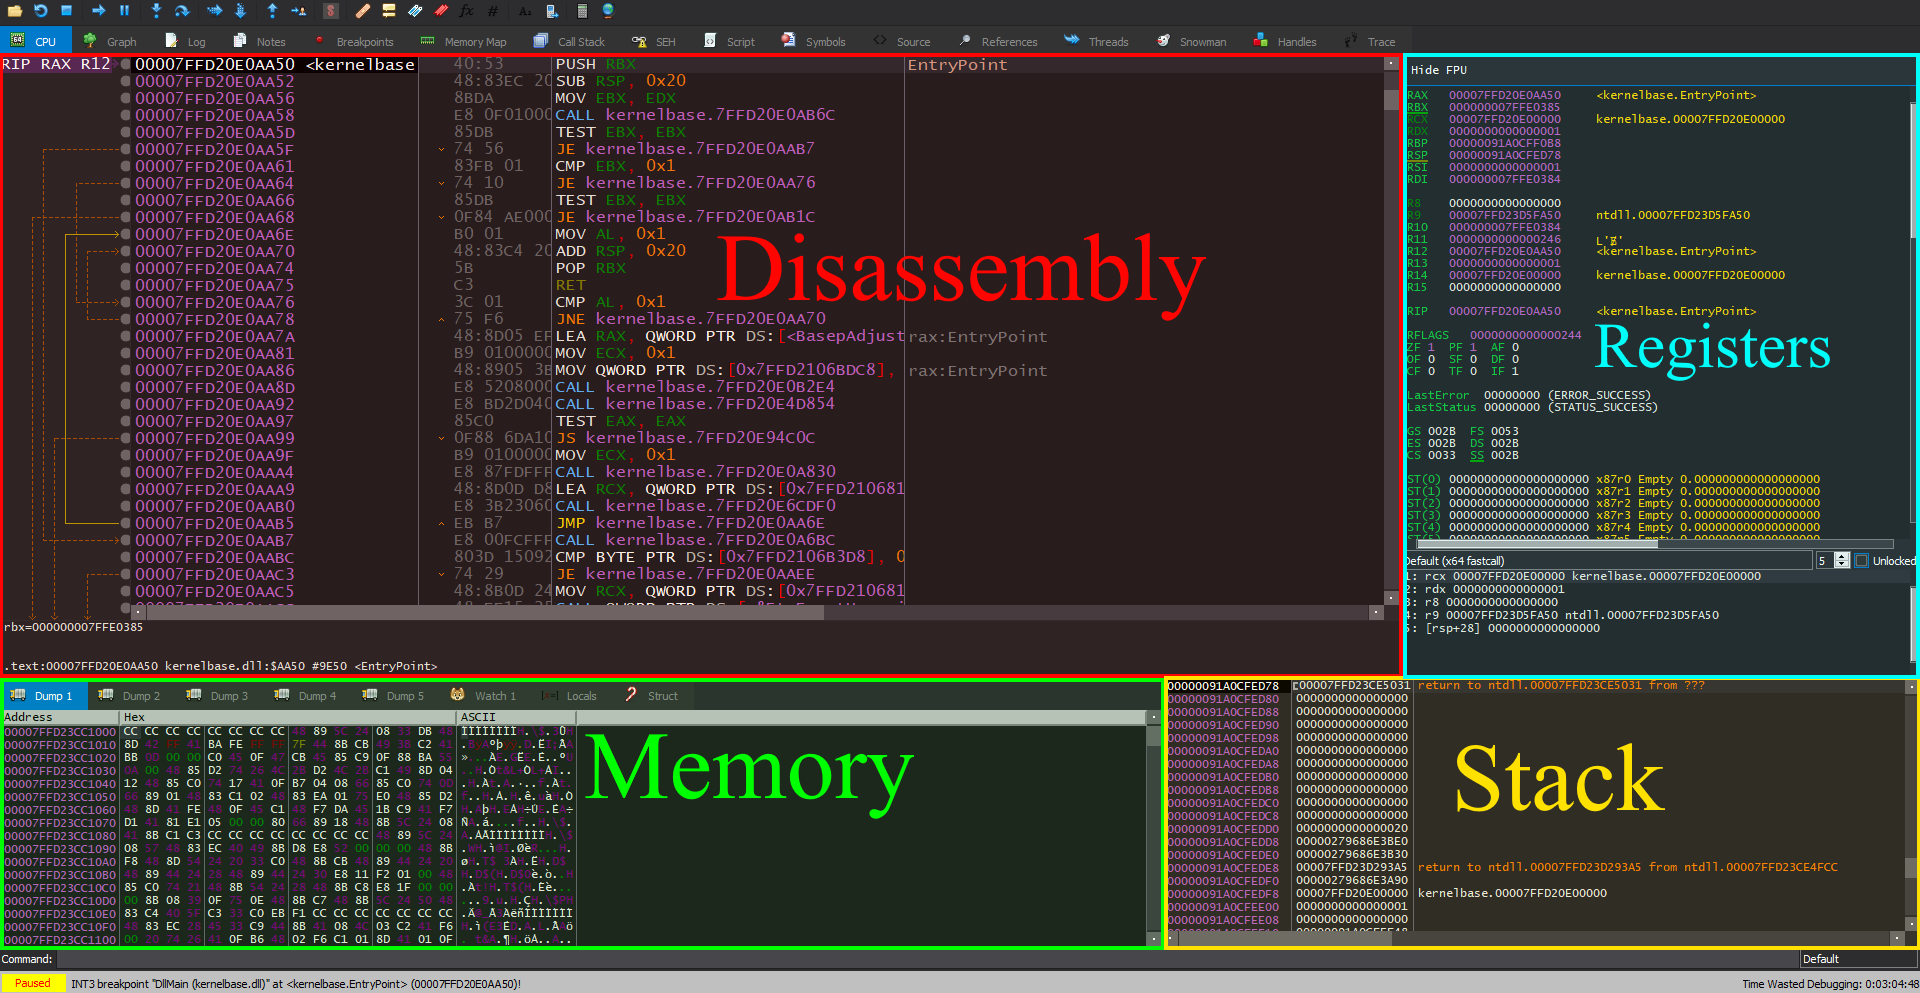Toggle the Unlocked checkbox

(x=1862, y=561)
